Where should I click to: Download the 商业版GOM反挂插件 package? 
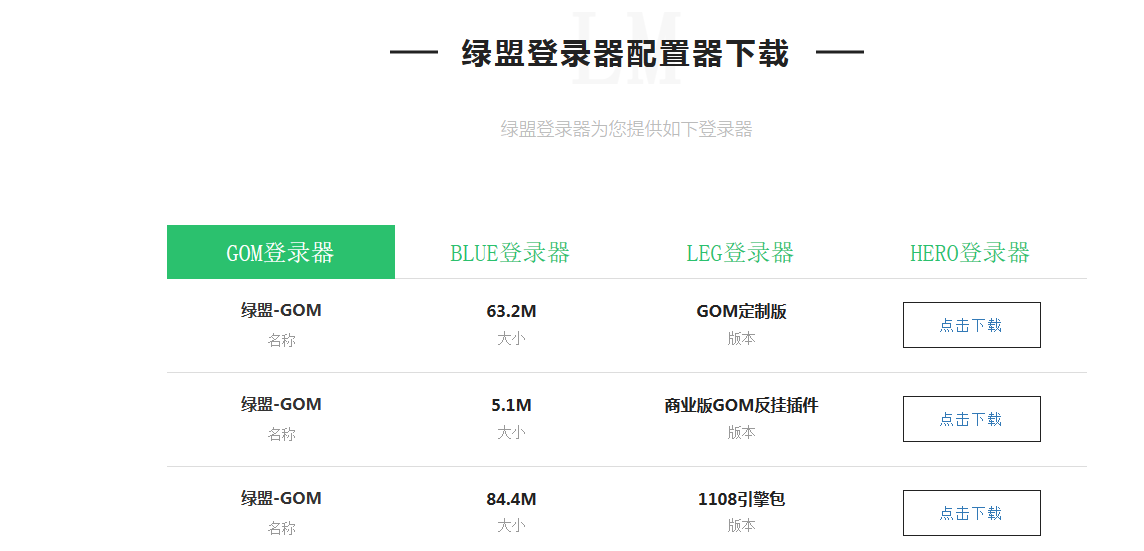tap(971, 419)
